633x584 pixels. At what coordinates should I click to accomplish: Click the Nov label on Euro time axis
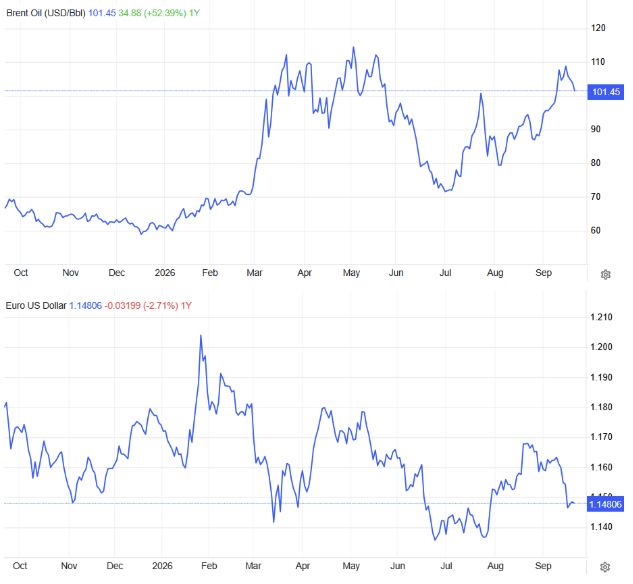tap(69, 566)
